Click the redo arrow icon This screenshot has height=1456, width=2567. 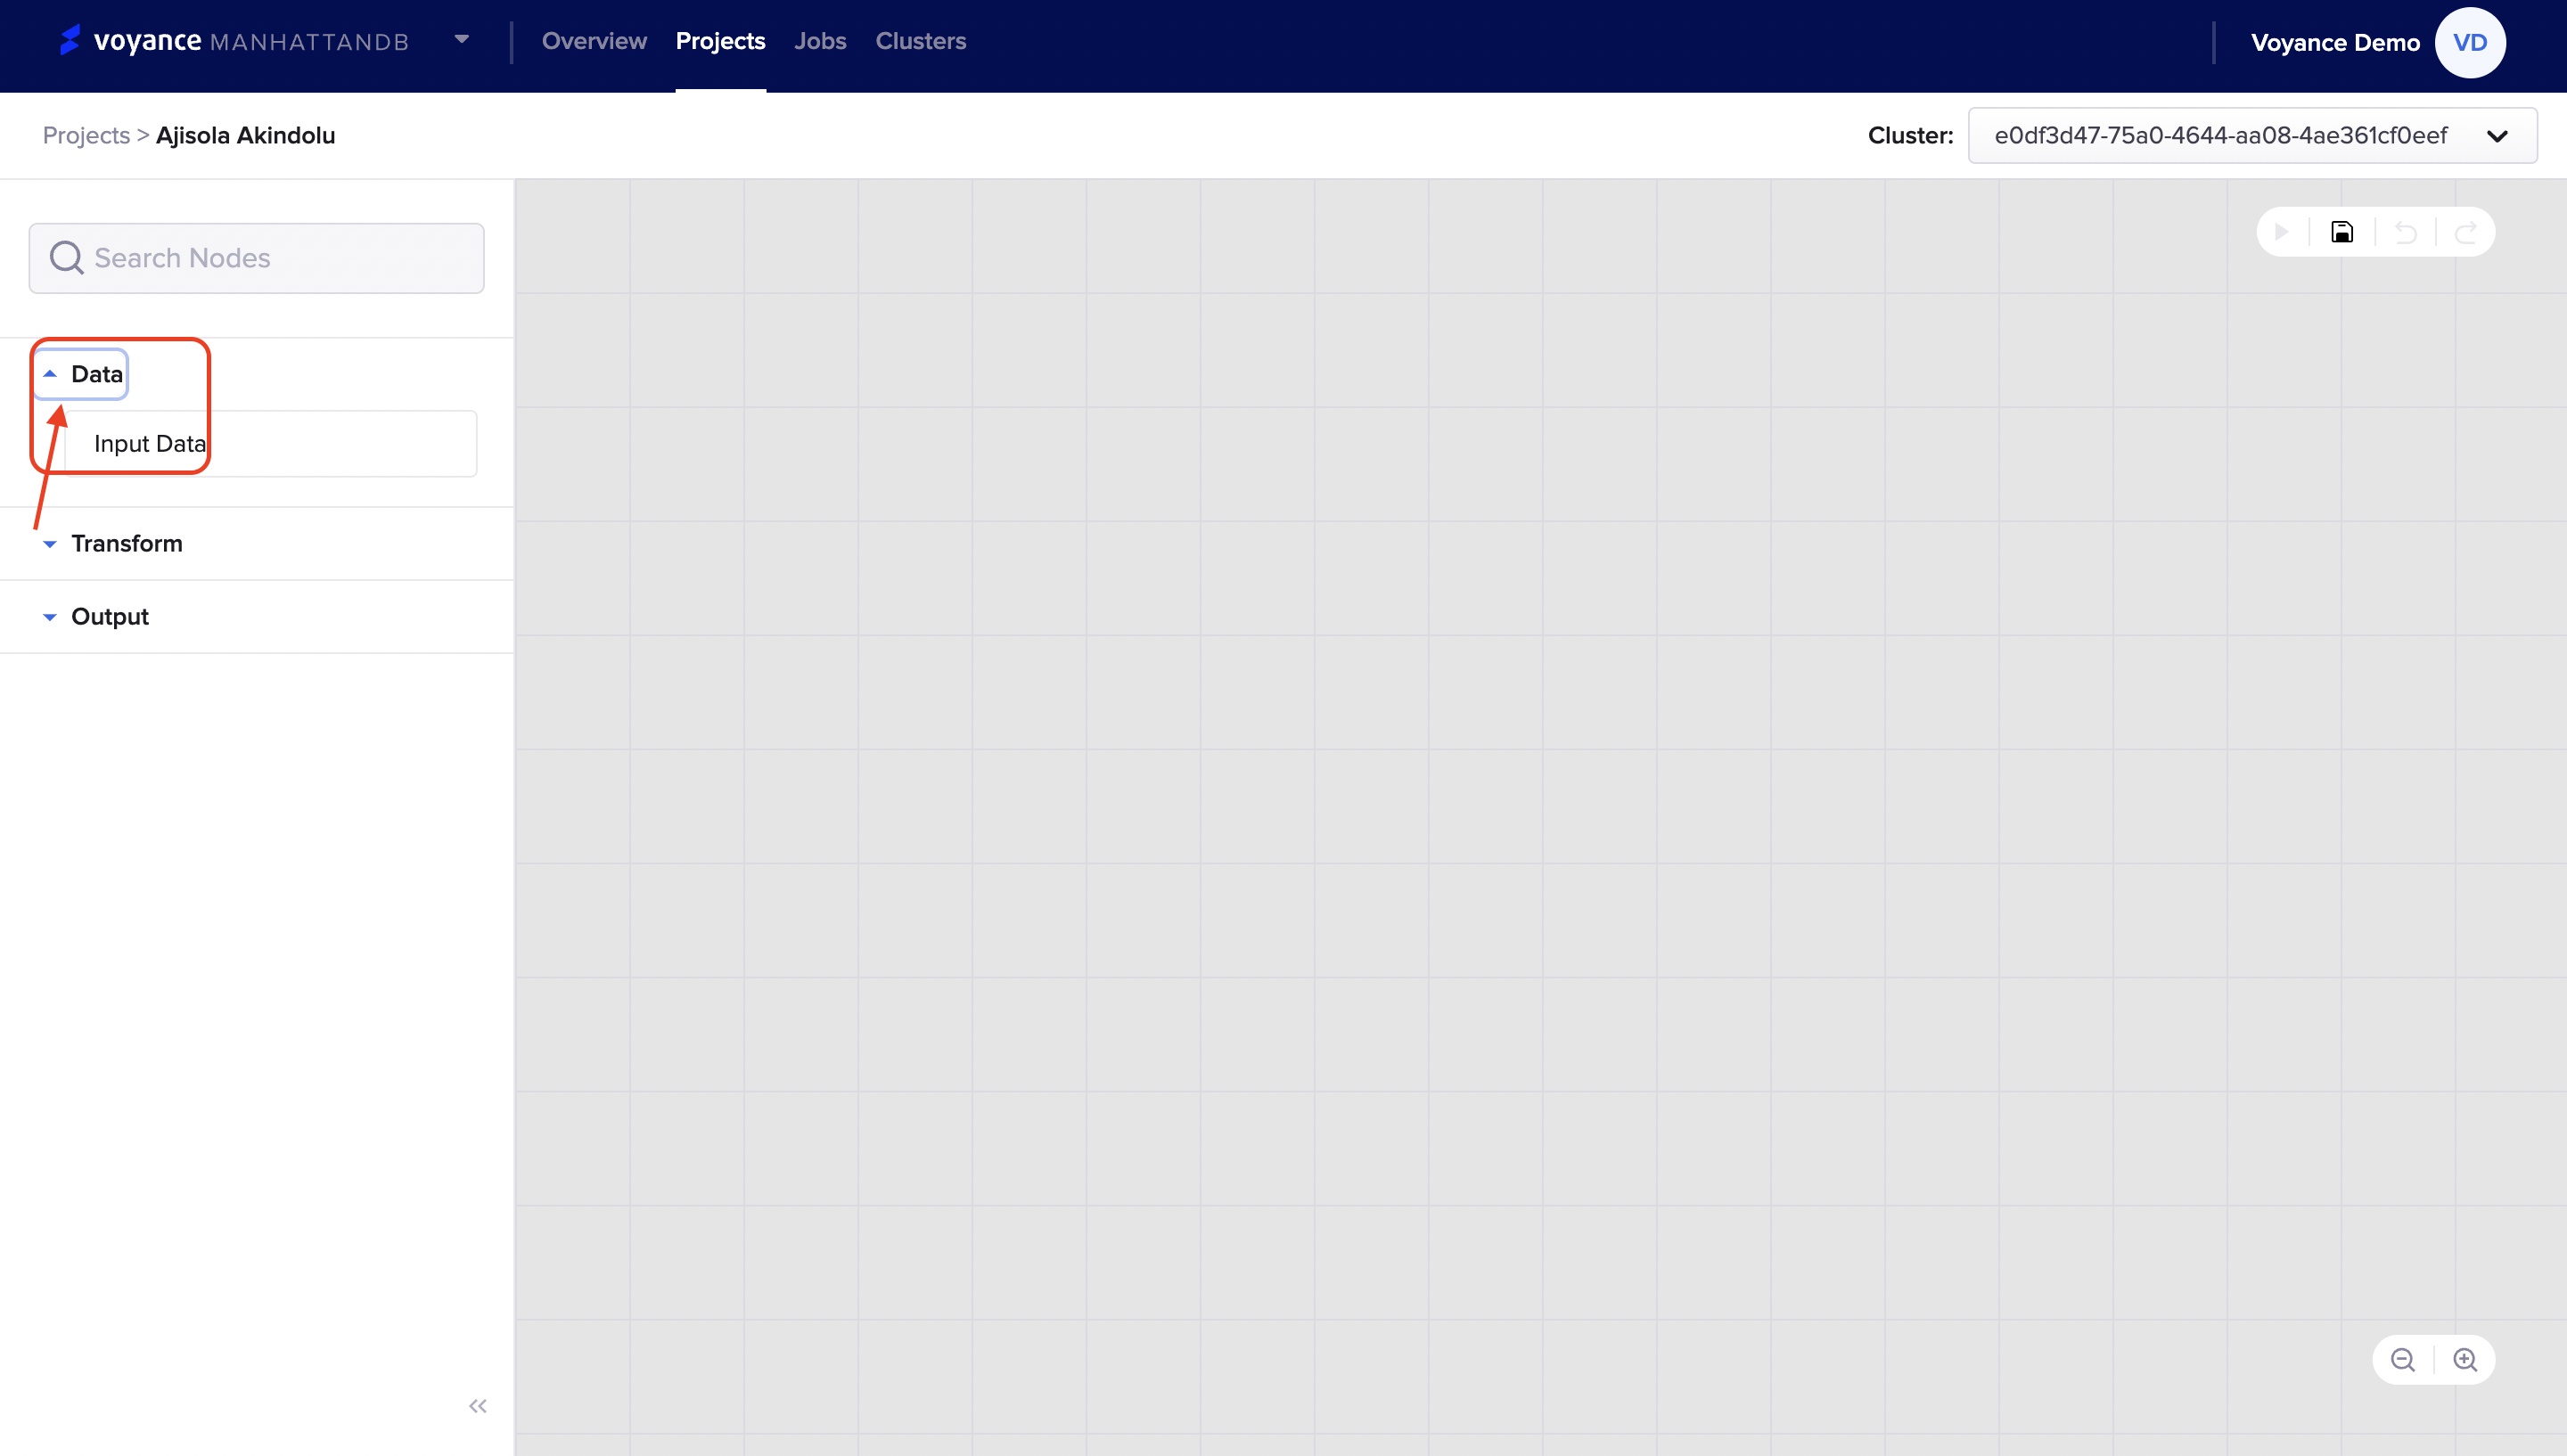2466,232
